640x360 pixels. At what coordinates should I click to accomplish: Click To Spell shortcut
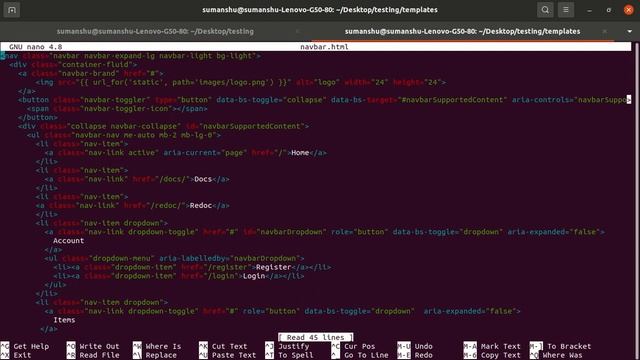(x=289, y=355)
